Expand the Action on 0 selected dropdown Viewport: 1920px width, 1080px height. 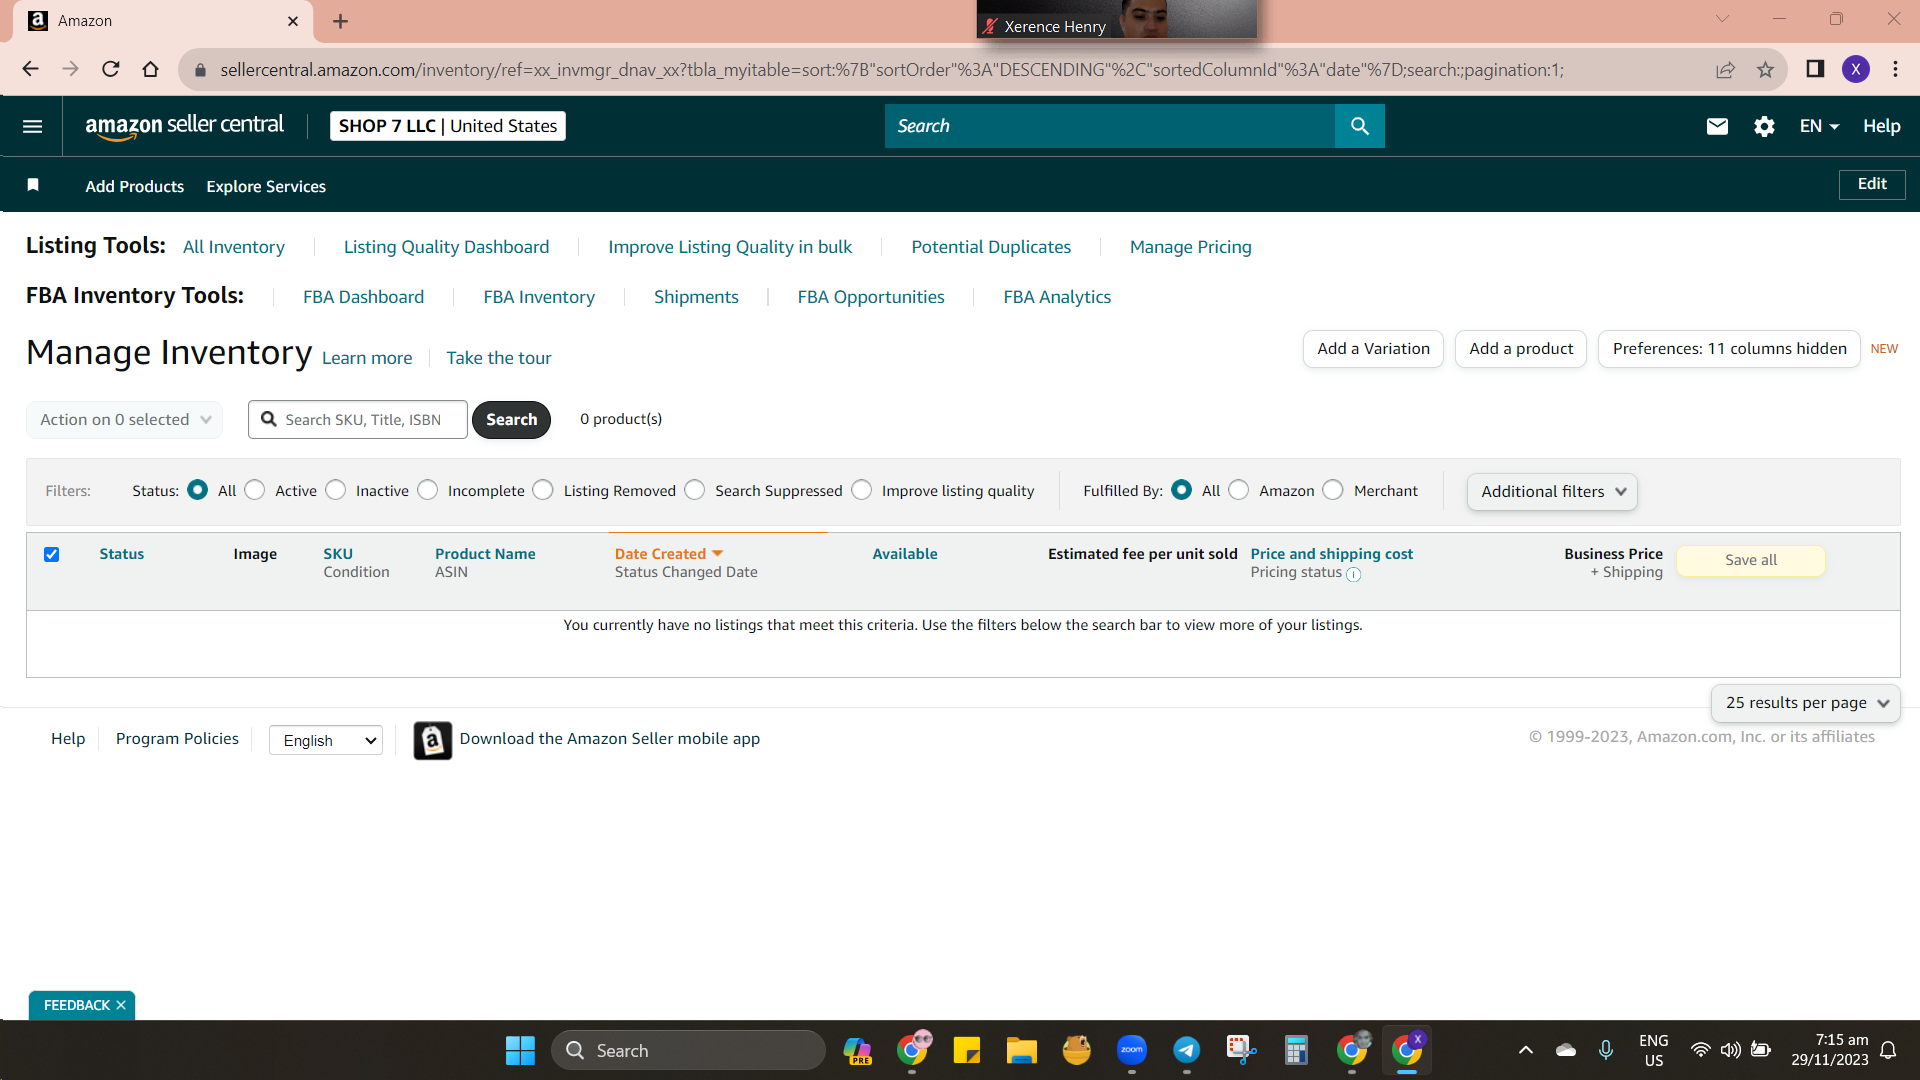click(x=125, y=420)
